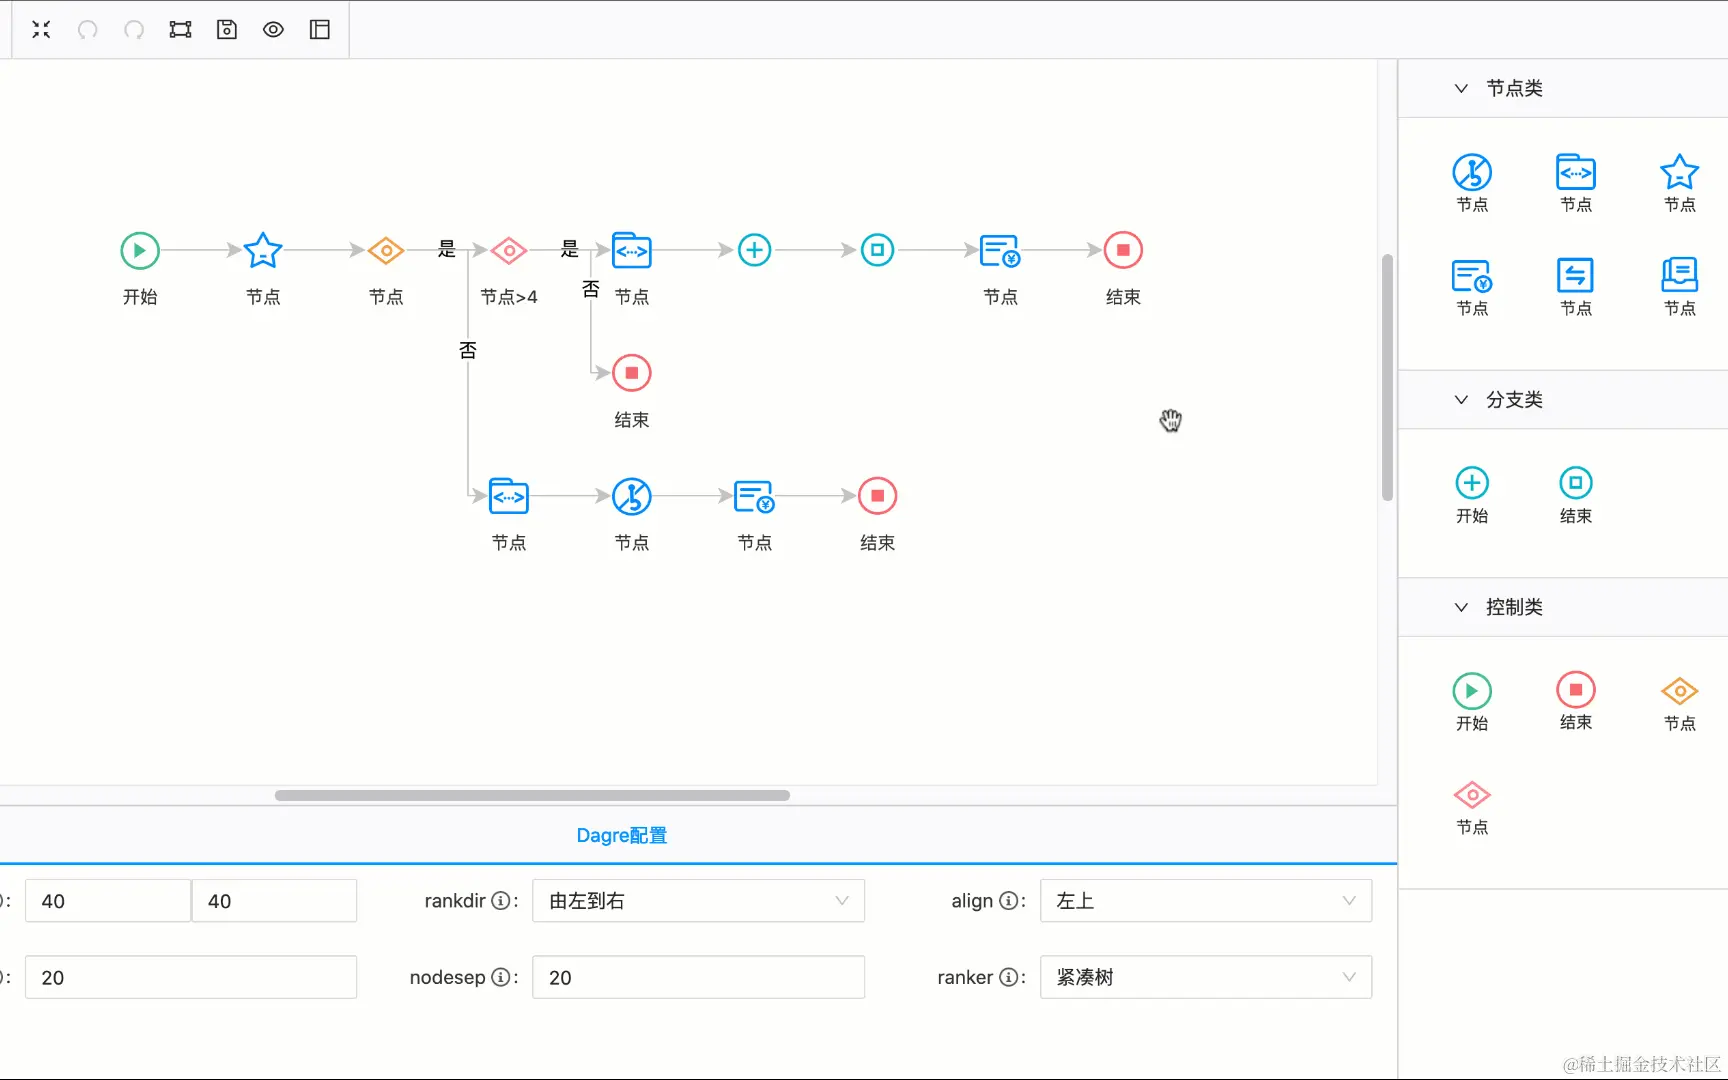Select the middle red 结束 node on canvas
Viewport: 1728px width, 1080px height.
pyautogui.click(x=632, y=373)
